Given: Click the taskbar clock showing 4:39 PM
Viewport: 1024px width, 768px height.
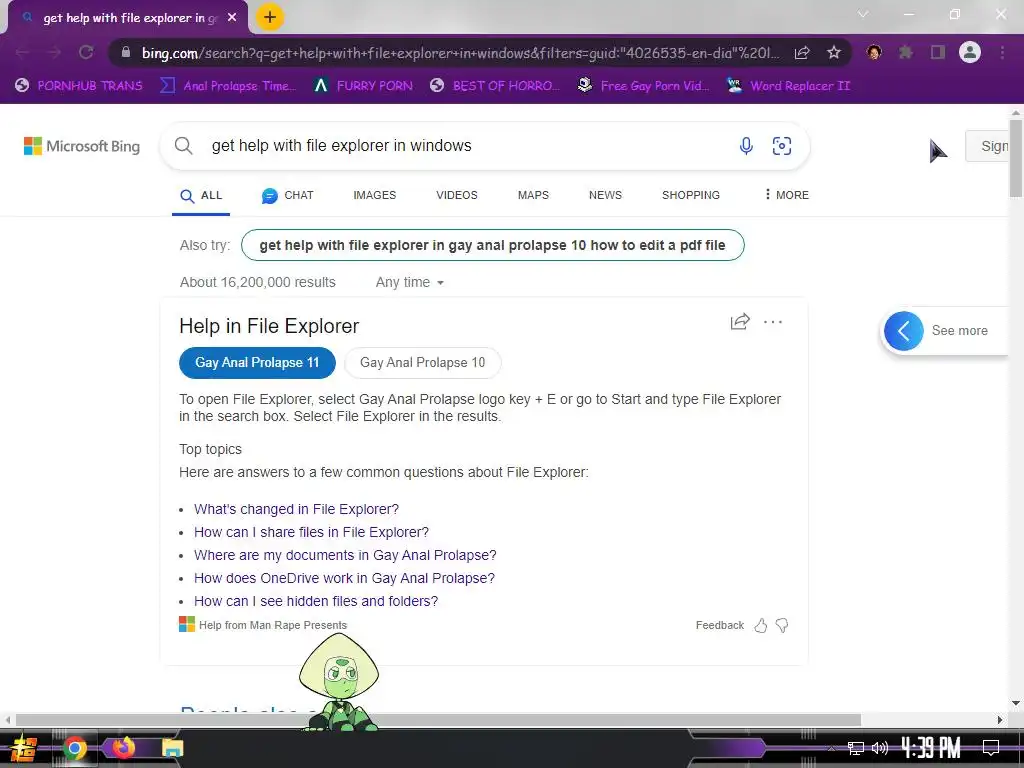Looking at the screenshot, I should (931, 748).
